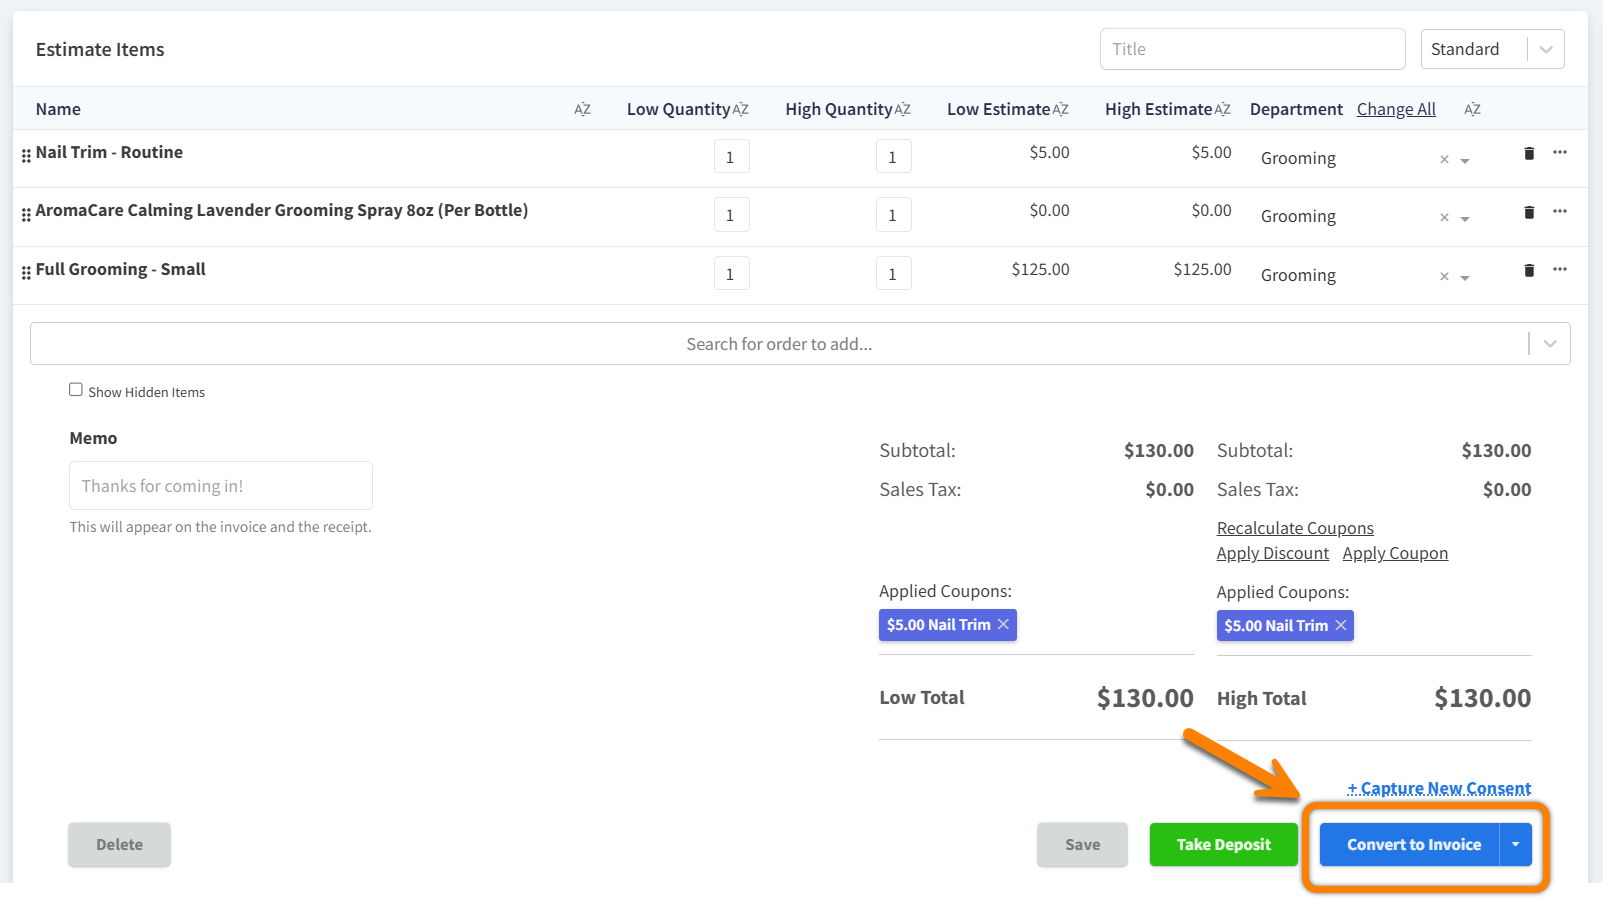
Task: Remove $5.00 Nail Trim coupon under Low Total
Action: (x=1003, y=624)
